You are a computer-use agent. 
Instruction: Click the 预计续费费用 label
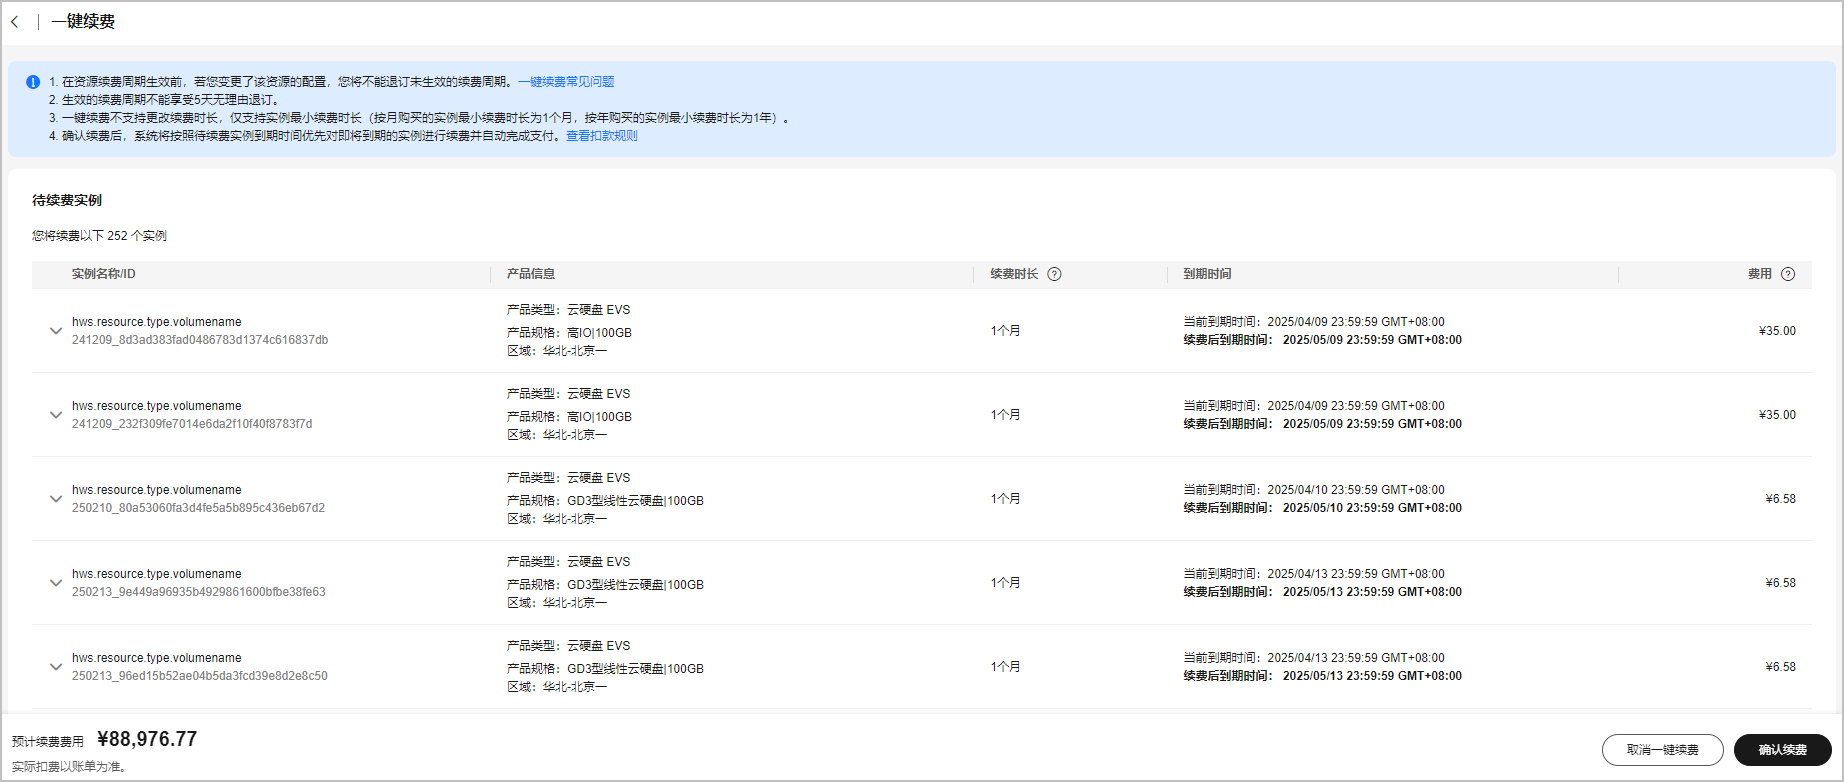[48, 742]
